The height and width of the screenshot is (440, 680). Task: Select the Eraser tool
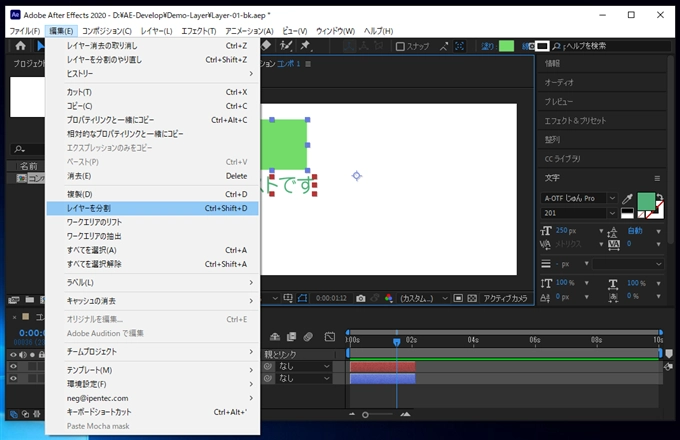click(x=266, y=45)
